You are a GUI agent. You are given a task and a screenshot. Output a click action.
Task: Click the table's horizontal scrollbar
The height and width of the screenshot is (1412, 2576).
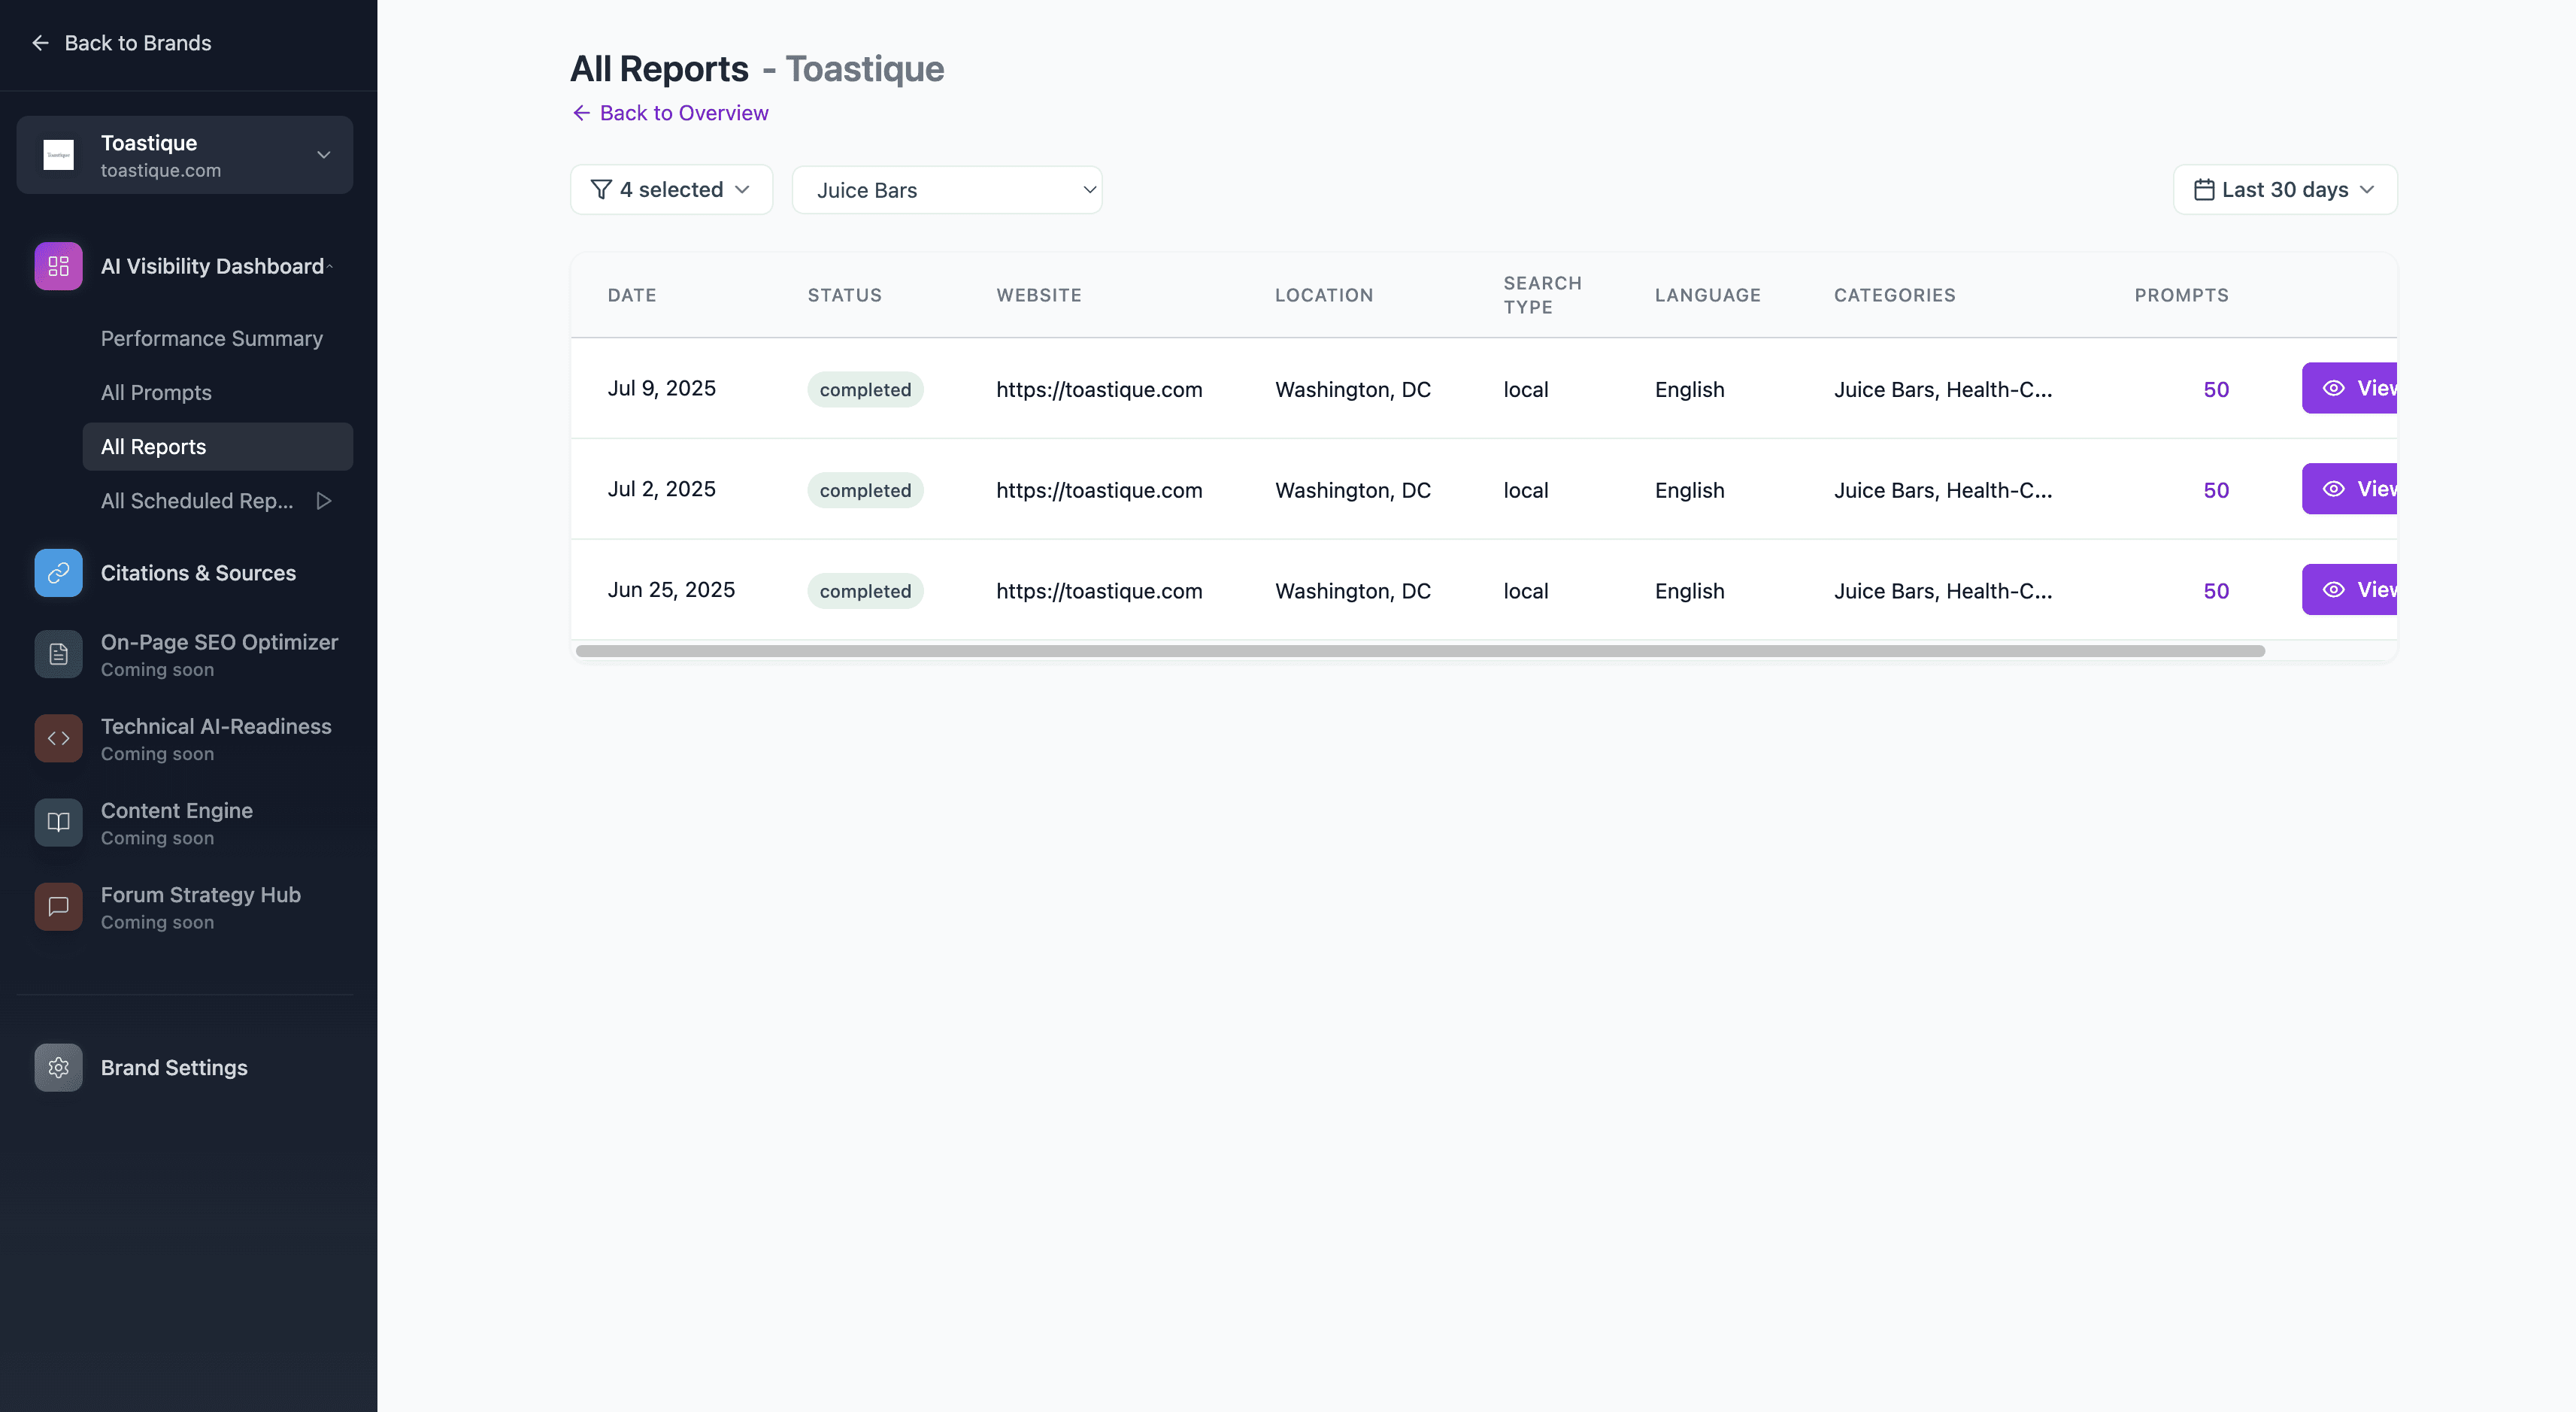tap(1420, 651)
